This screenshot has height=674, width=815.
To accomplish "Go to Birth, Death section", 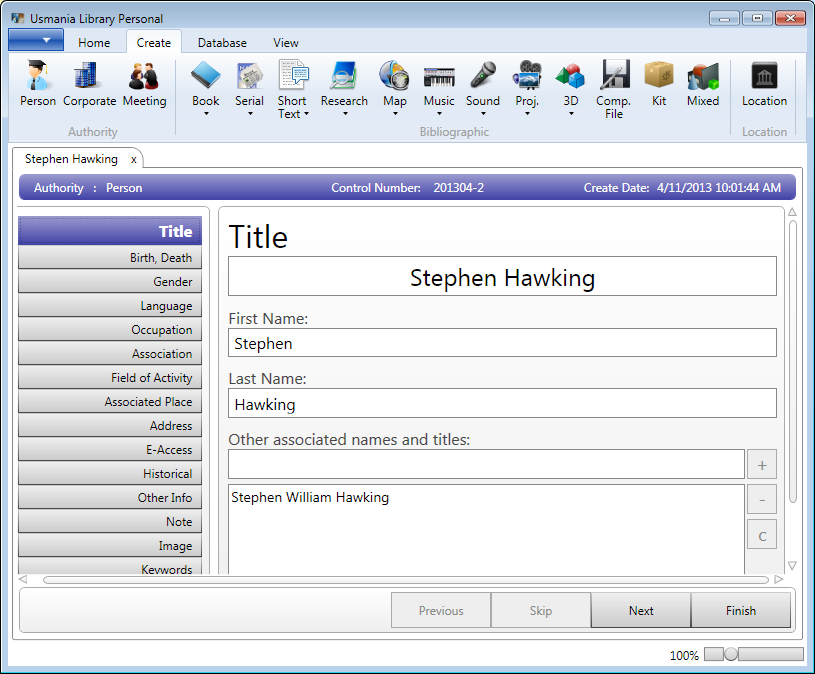I will (110, 257).
